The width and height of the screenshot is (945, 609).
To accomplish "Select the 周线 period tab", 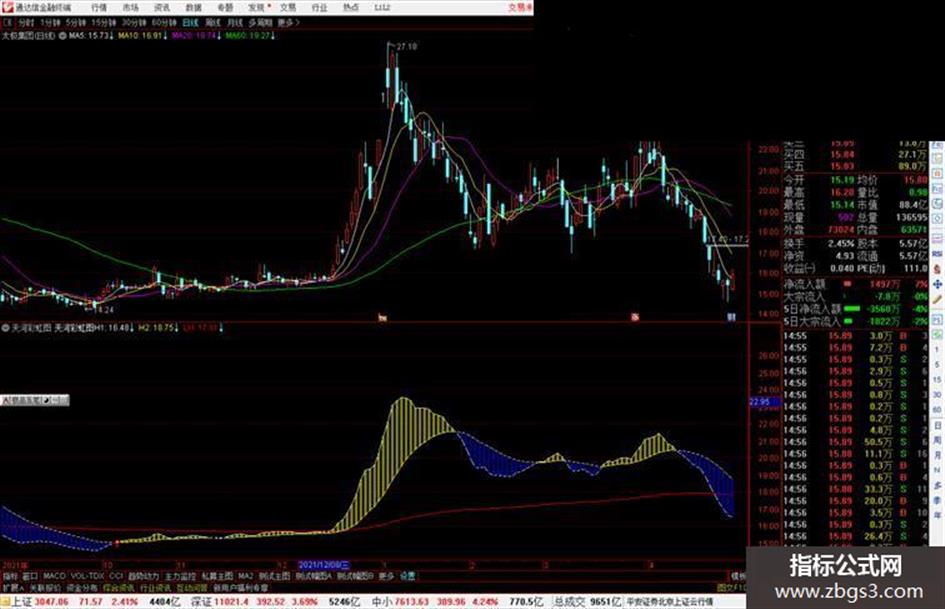I will click(x=213, y=22).
